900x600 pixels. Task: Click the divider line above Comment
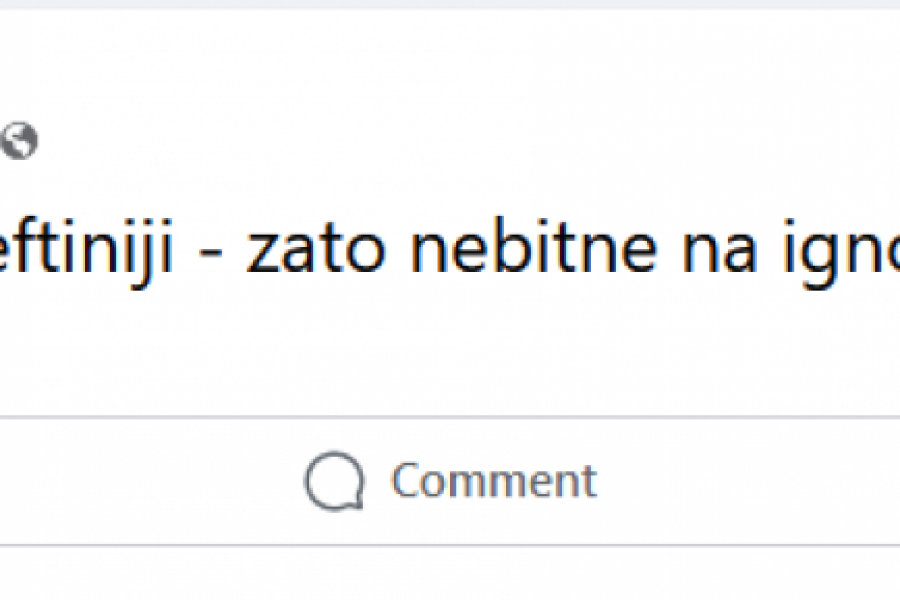450,416
